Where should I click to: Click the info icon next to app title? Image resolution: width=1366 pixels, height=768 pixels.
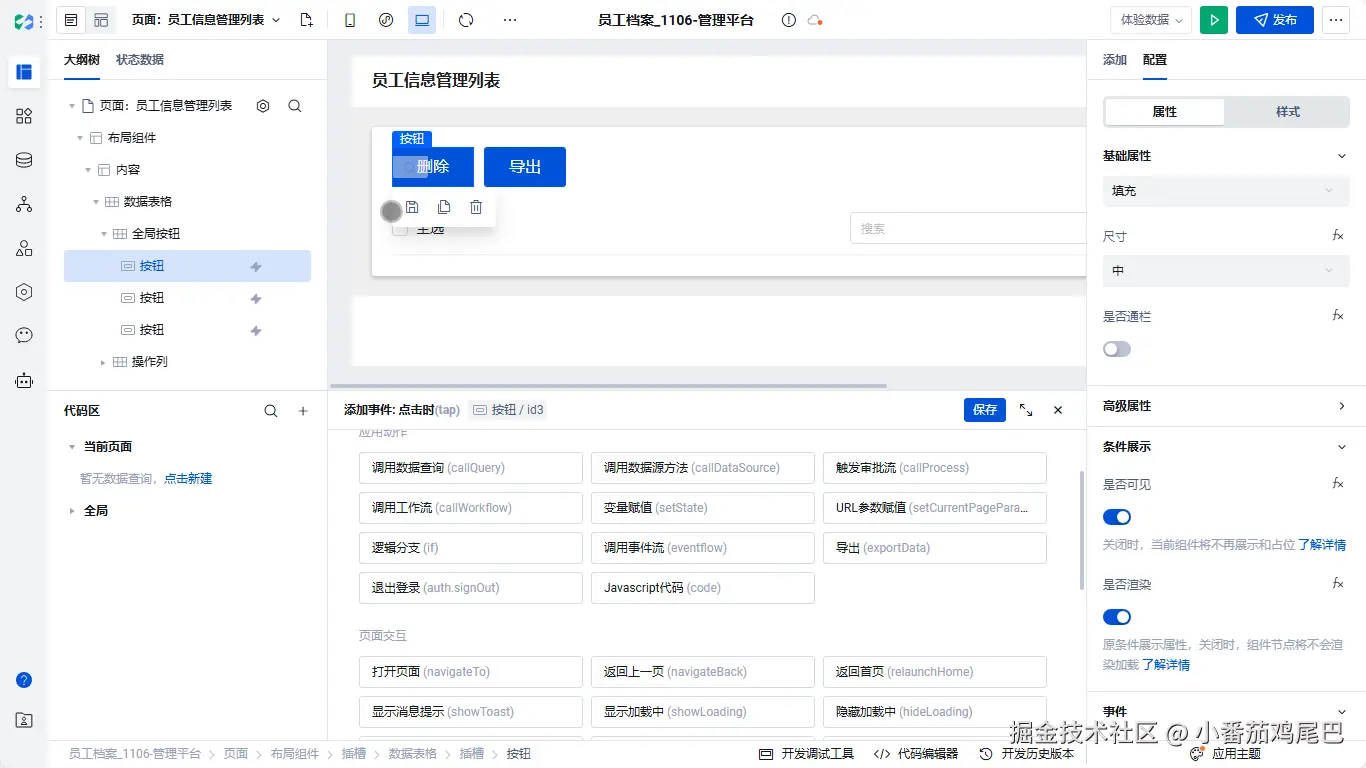789,20
